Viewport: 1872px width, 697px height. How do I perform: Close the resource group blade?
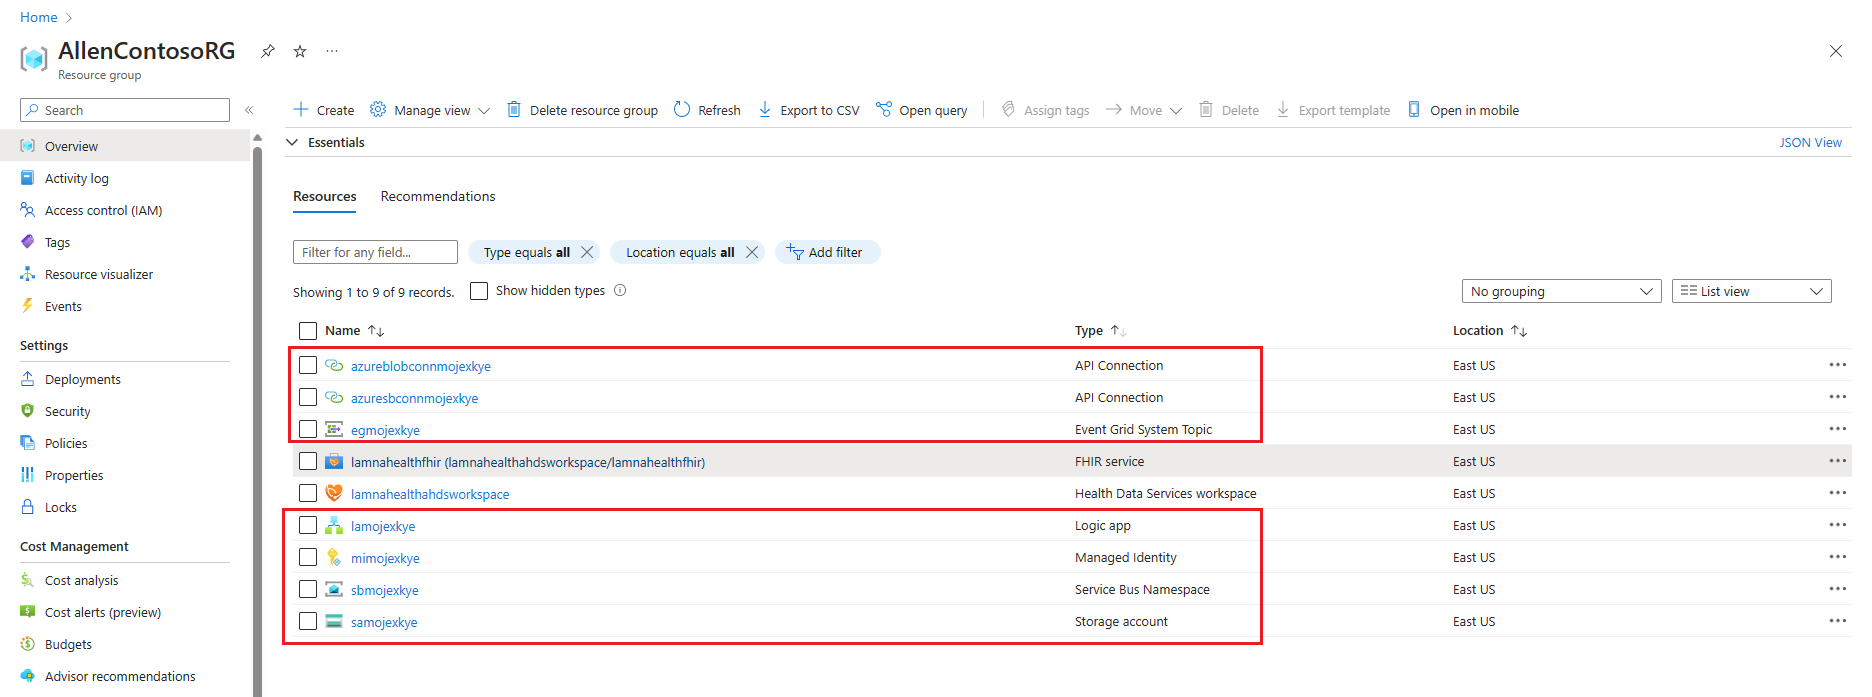(1835, 51)
